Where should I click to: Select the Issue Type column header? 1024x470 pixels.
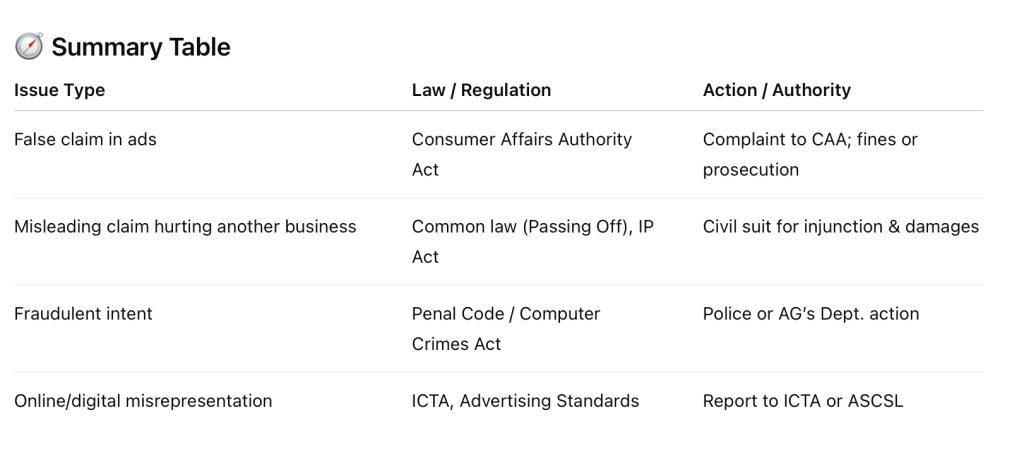point(59,90)
